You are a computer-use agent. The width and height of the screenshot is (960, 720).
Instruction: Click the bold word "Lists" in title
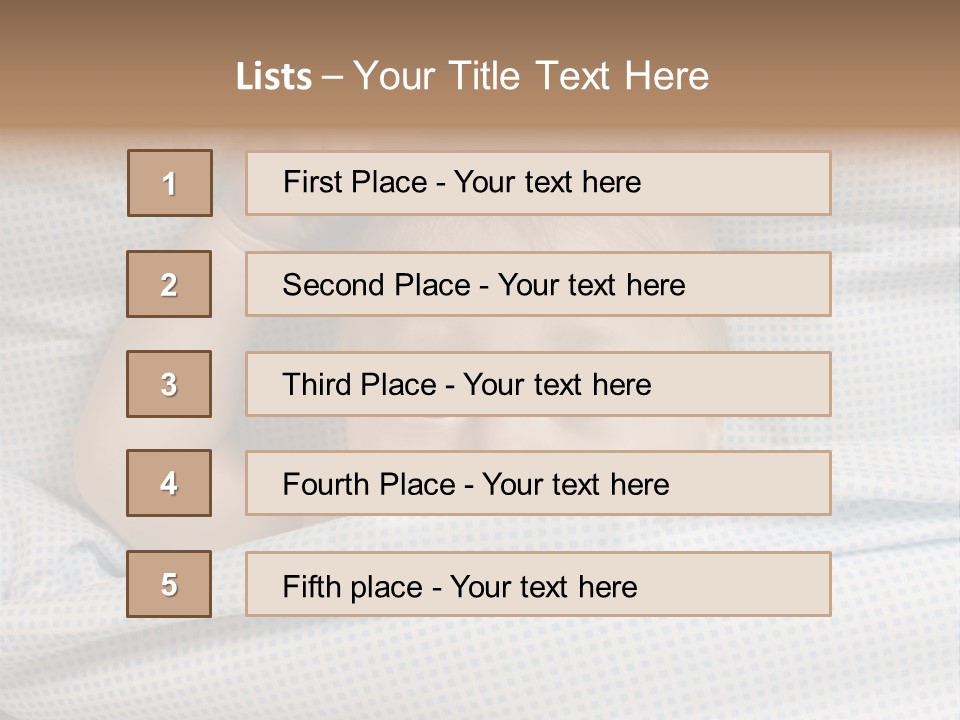point(274,77)
